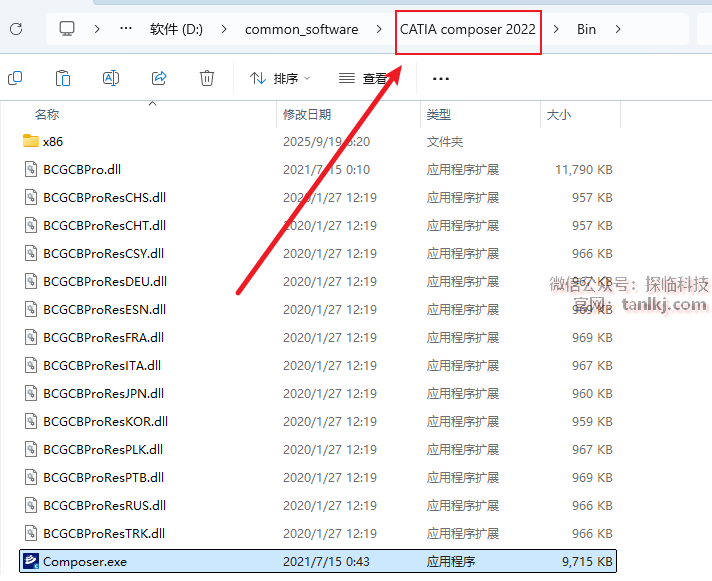Click the Delete trash icon
The width and height of the screenshot is (712, 581).
(207, 78)
